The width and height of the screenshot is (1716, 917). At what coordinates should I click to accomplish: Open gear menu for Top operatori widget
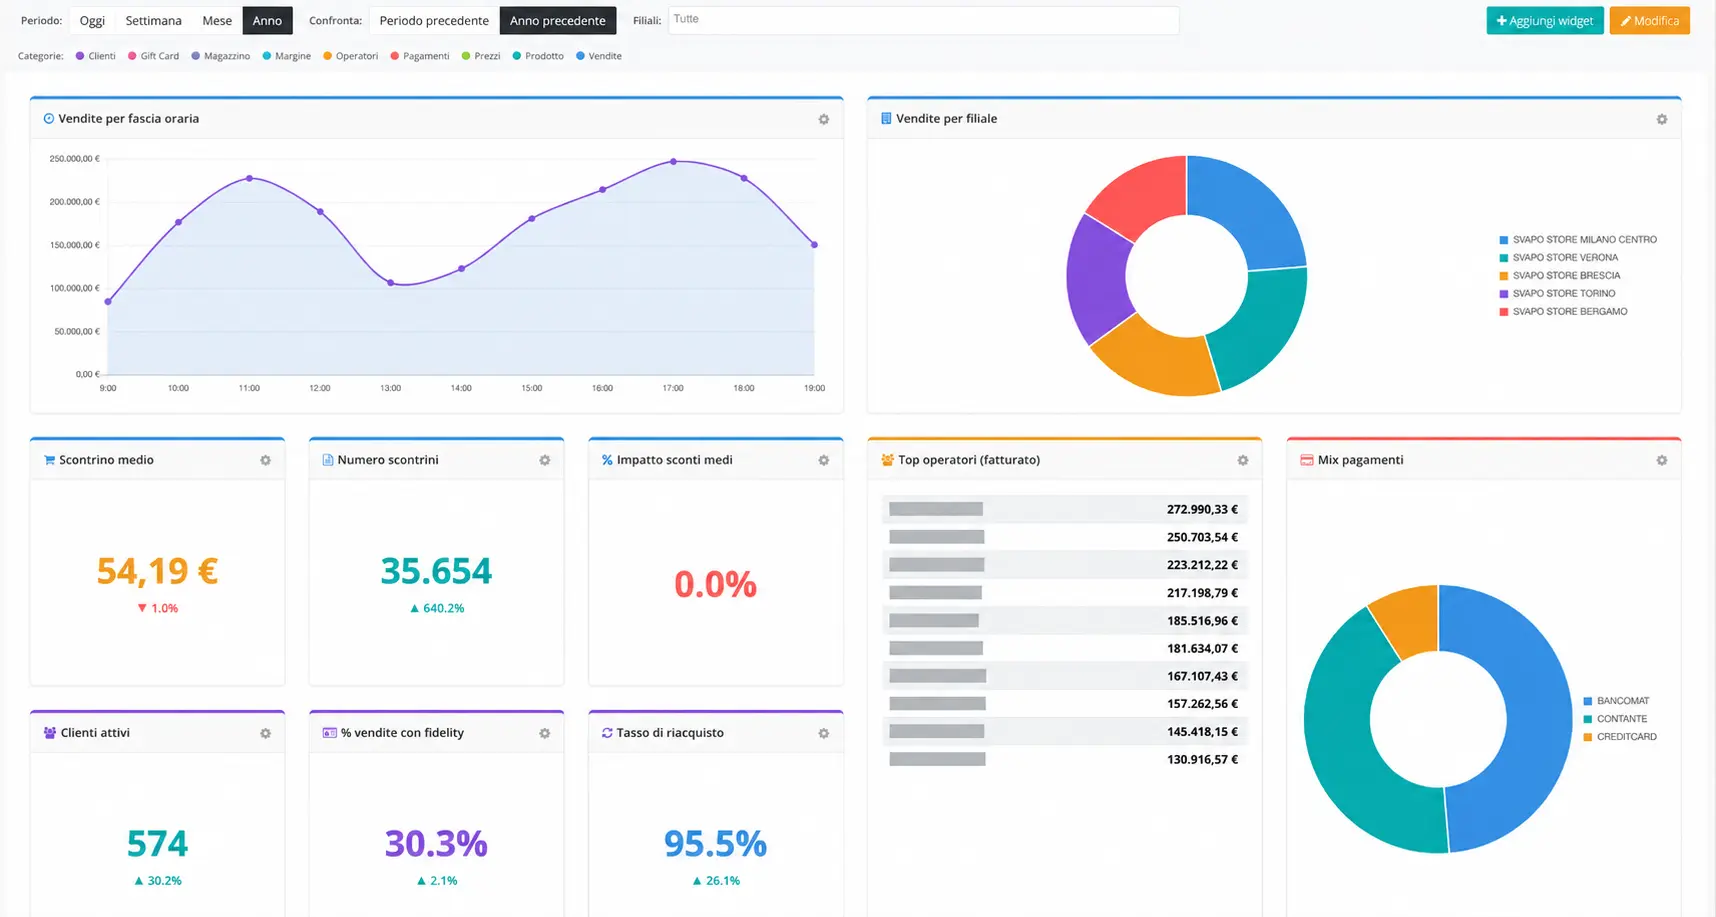[1243, 460]
